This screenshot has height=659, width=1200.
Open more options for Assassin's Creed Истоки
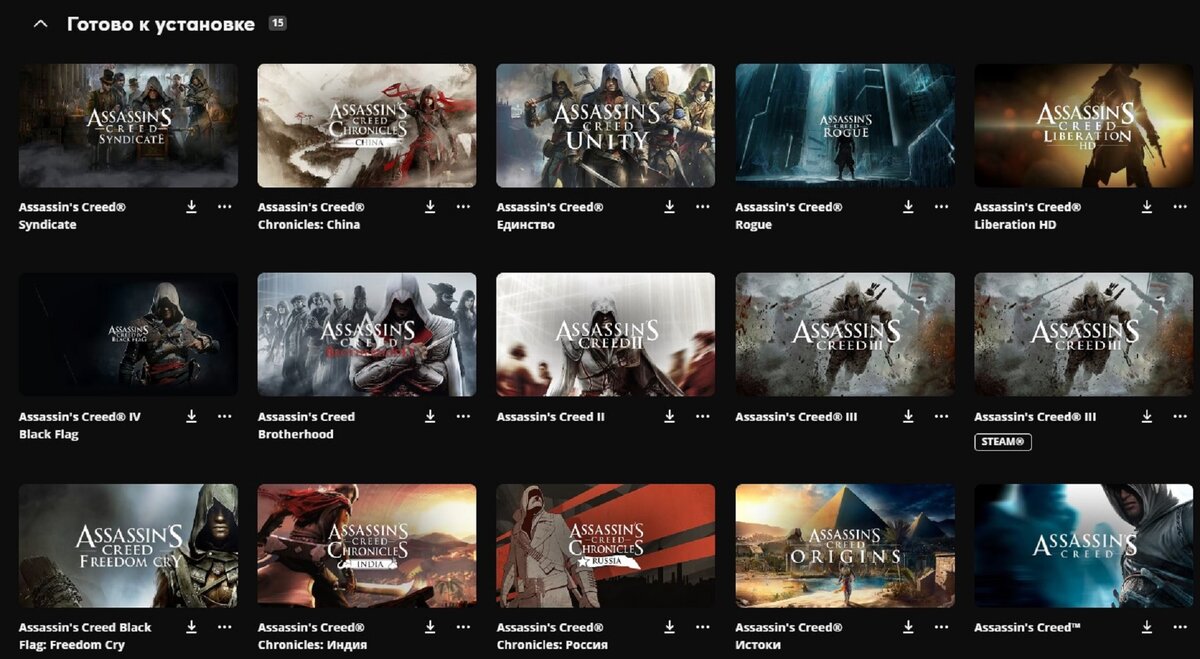(x=941, y=627)
